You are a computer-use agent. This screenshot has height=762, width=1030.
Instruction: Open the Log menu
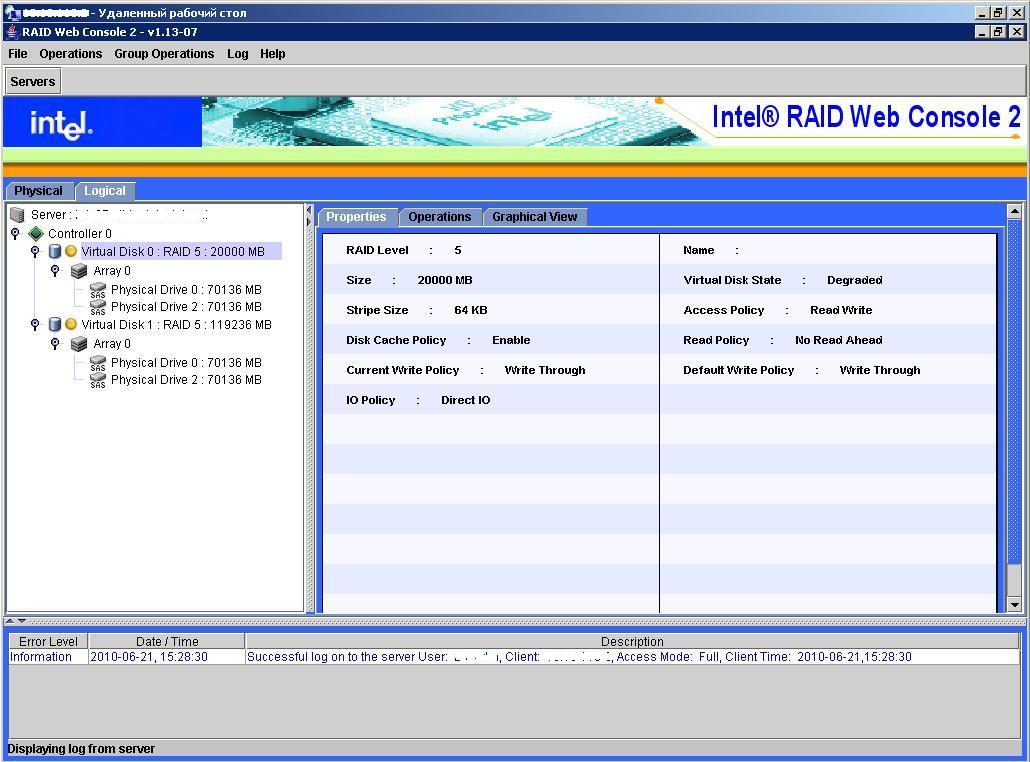tap(237, 54)
